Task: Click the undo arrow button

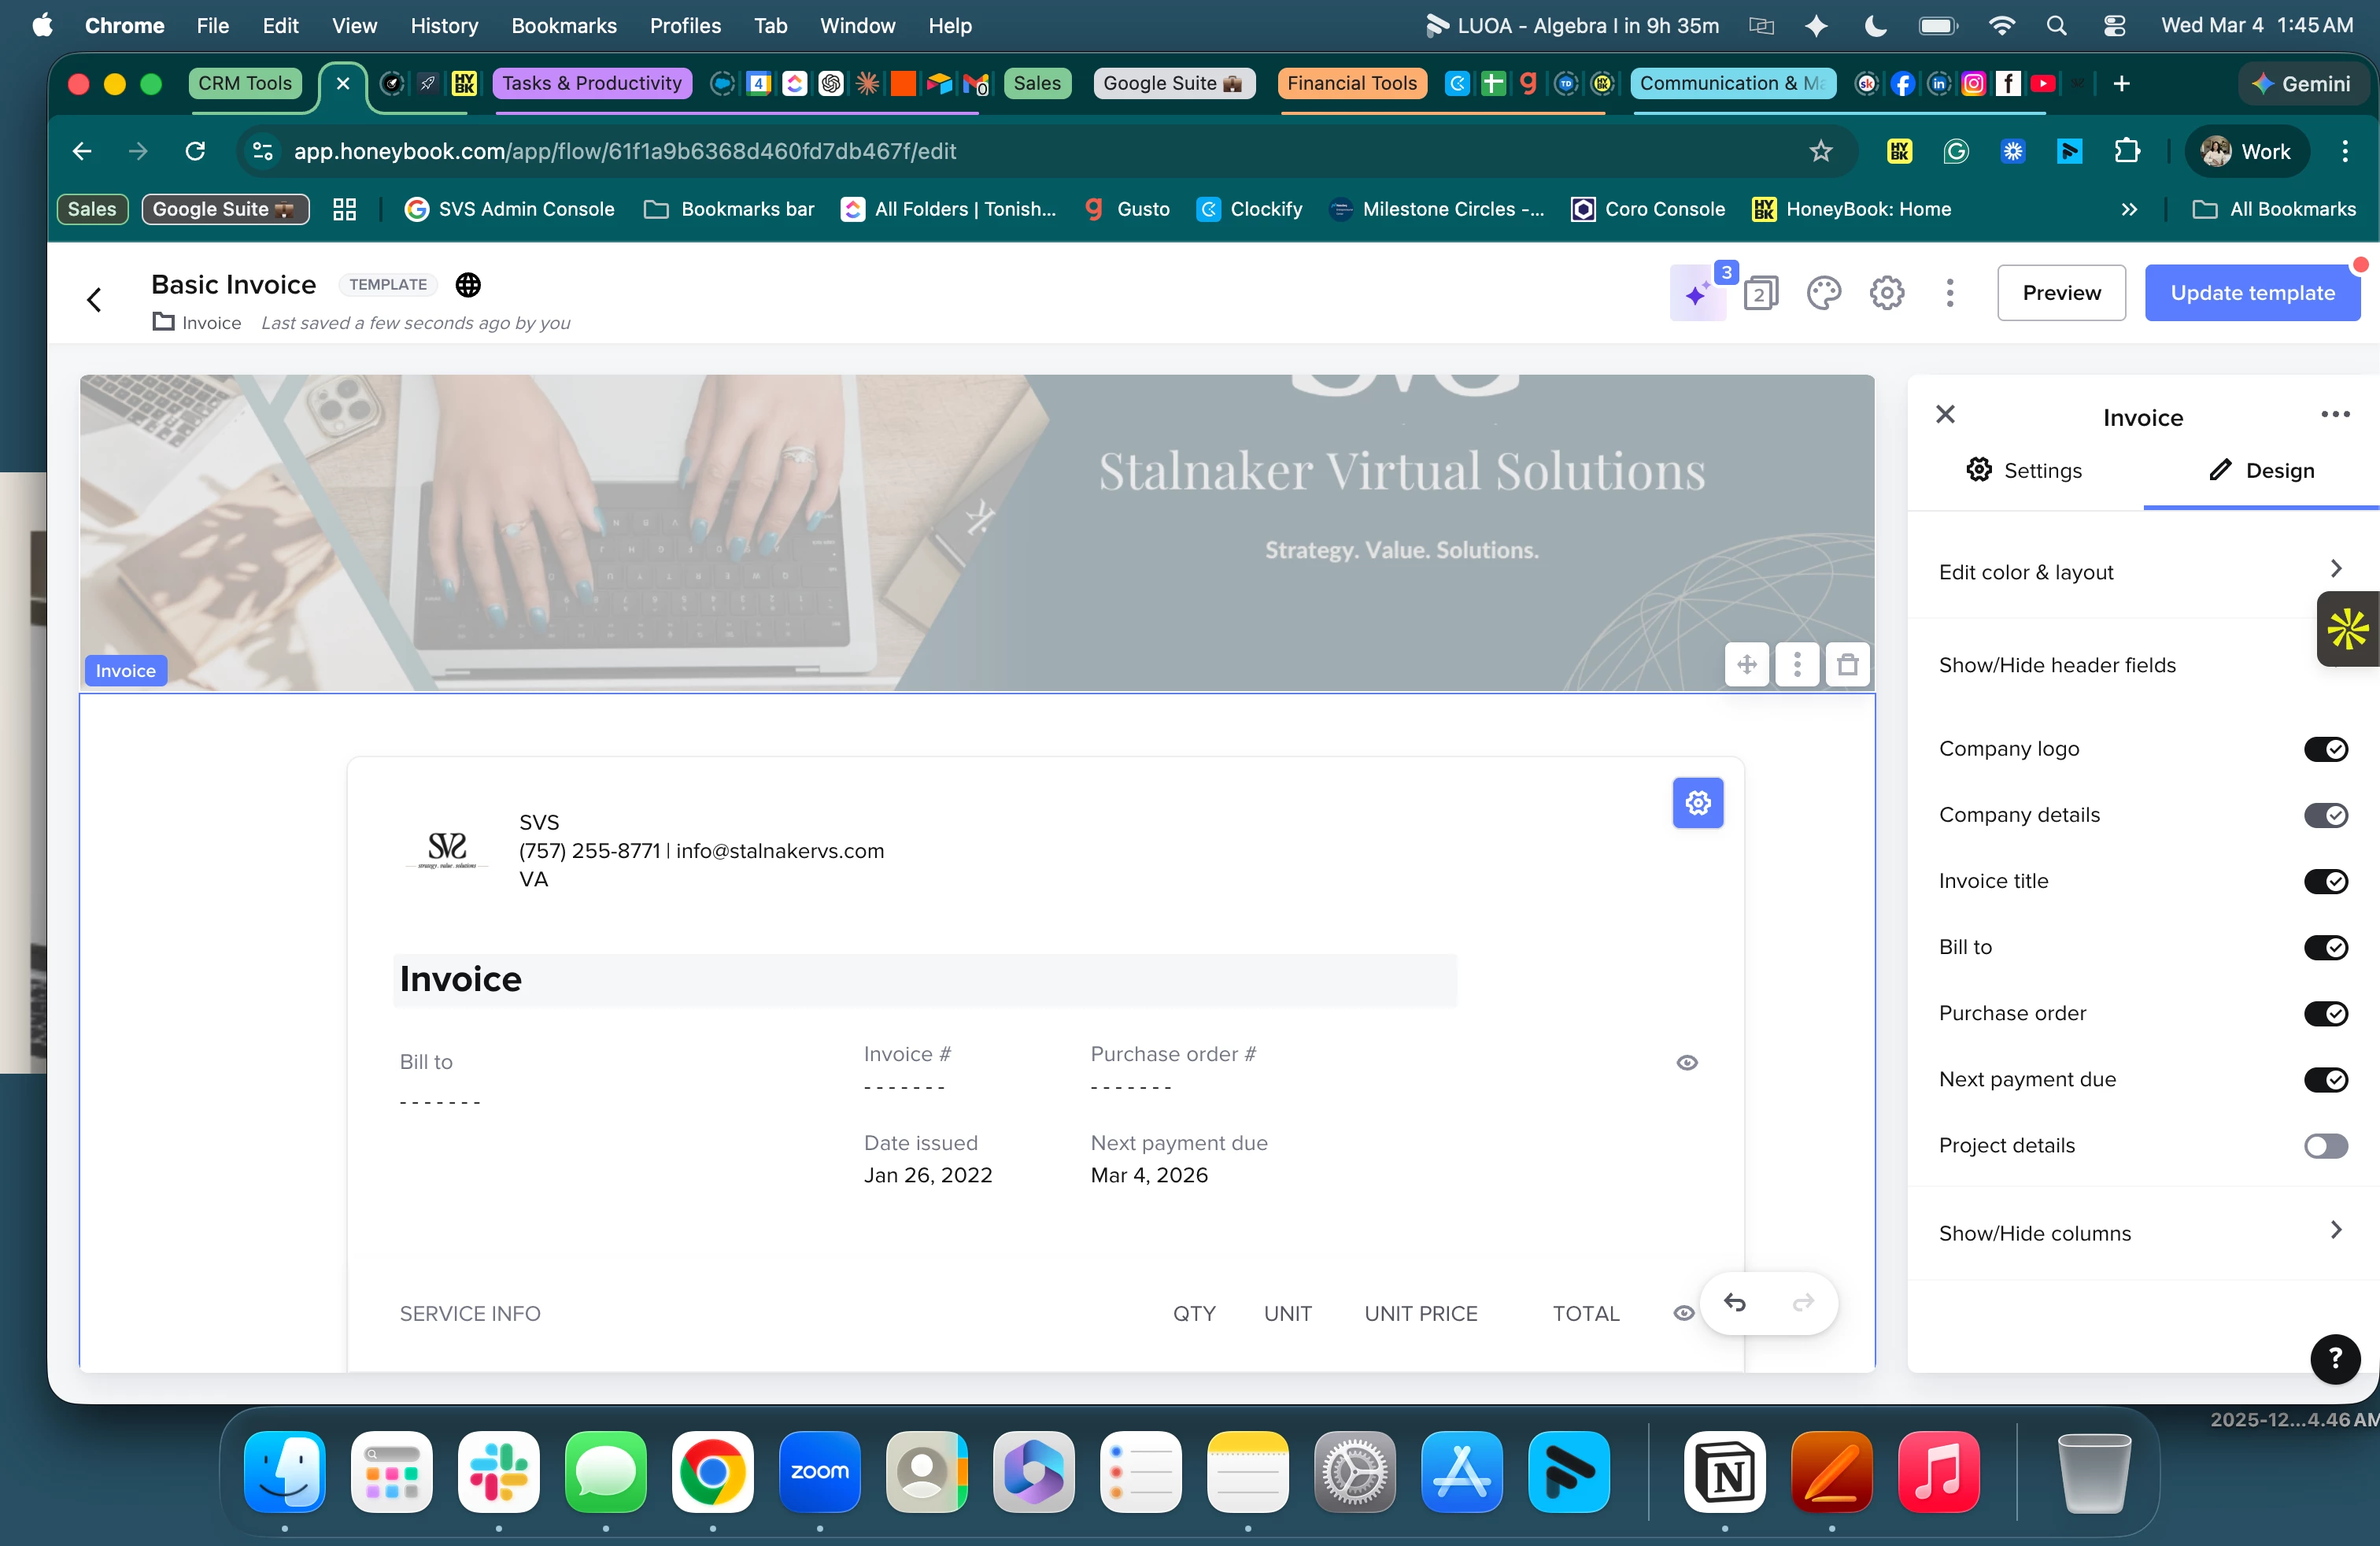Action: (1735, 1303)
